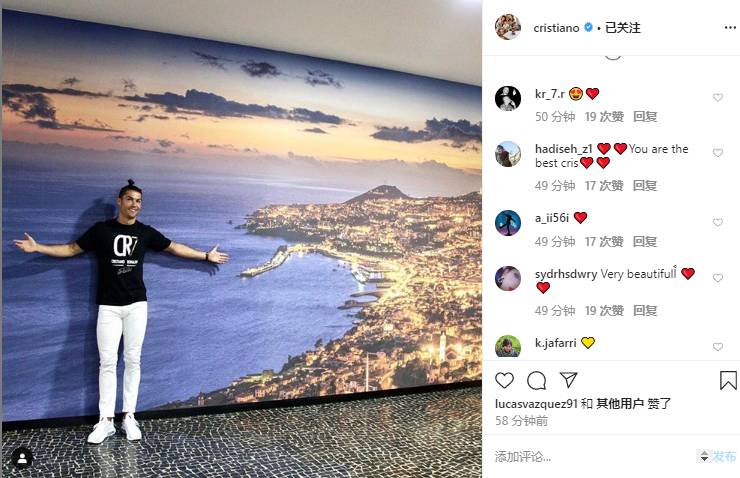
Task: Reply to hadiseh_z1's comment
Action: (x=645, y=185)
